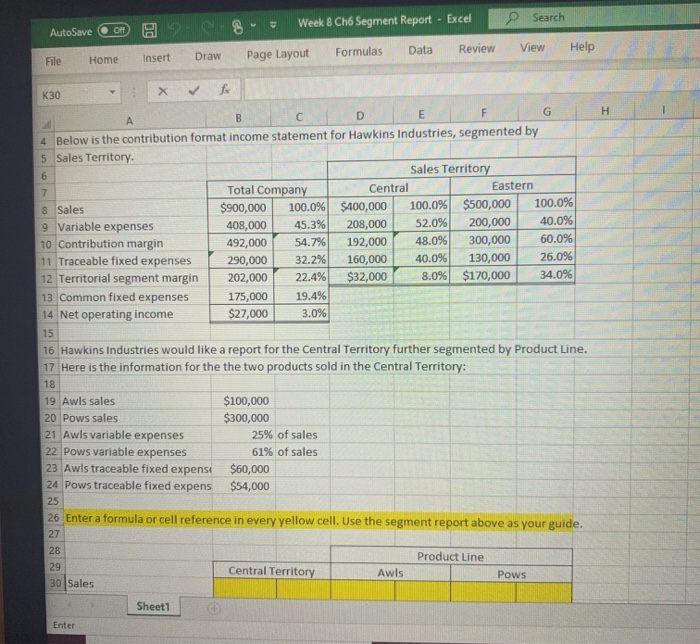Screen dimensions: 700x644
Task: Switch to the Data tab
Action: pos(420,50)
